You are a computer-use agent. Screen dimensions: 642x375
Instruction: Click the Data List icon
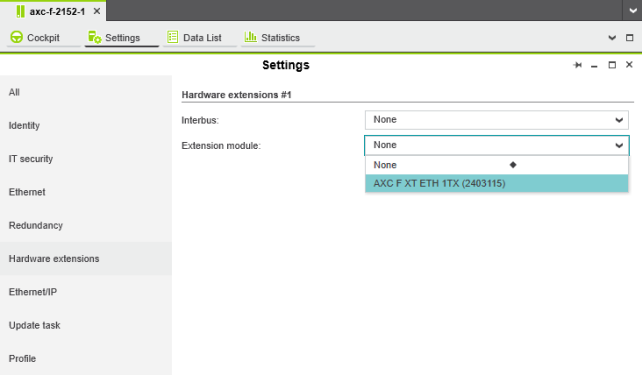click(172, 37)
